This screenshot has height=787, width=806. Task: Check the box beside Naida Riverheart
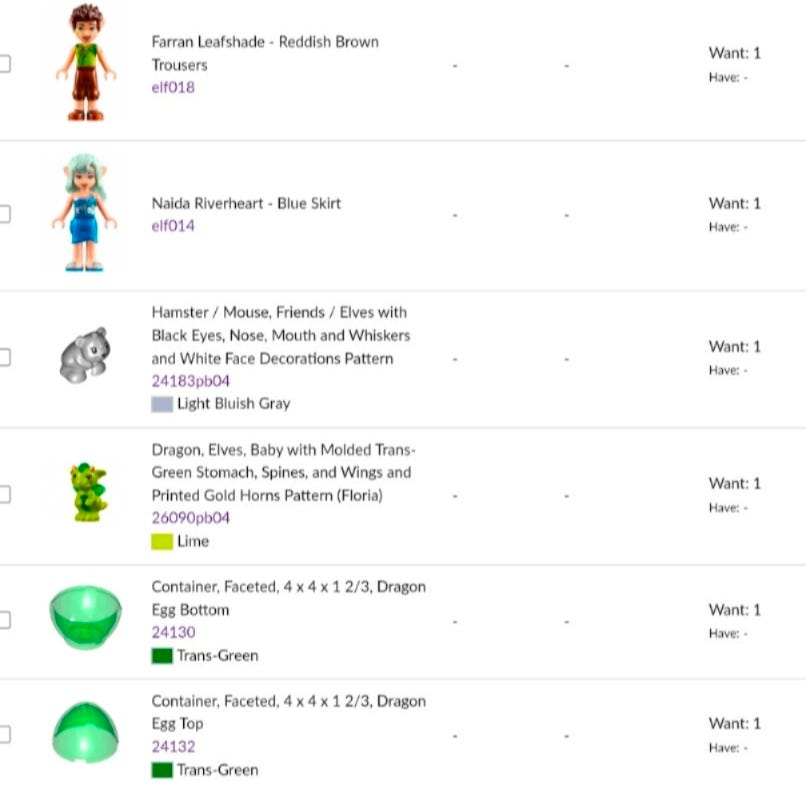4,214
